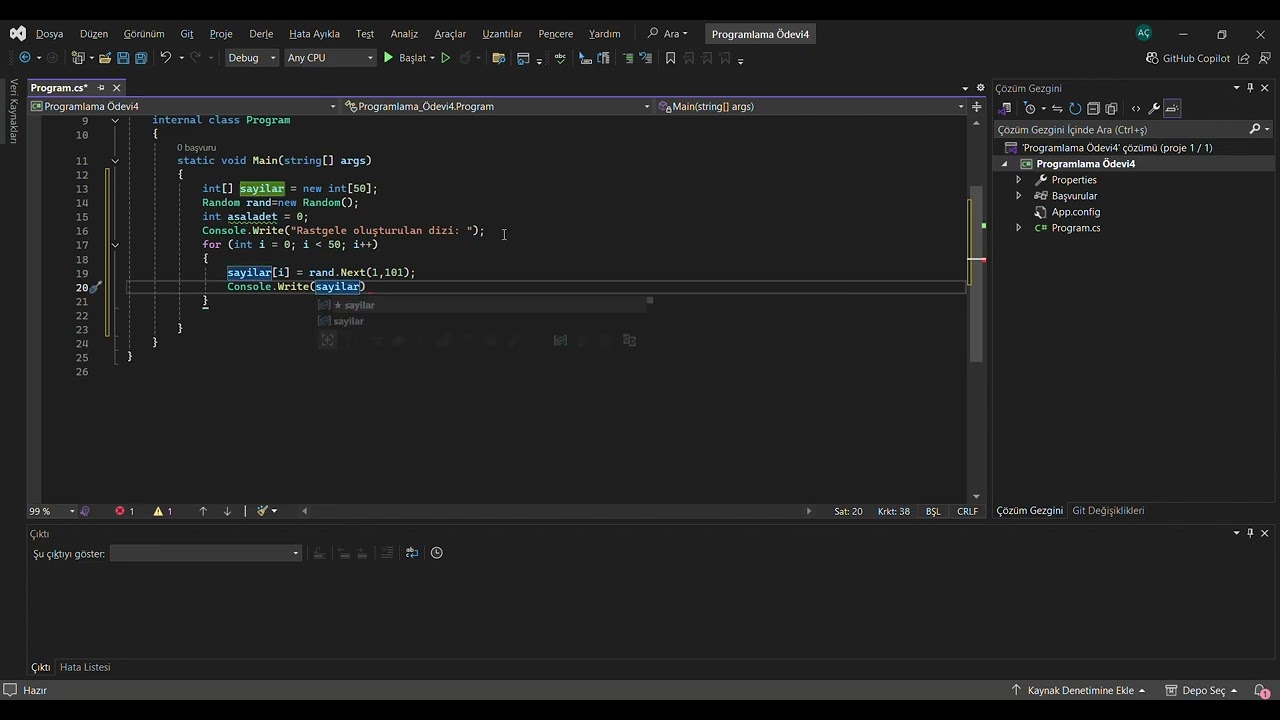Click the switch views icon in Çözüm Gezgini toolbar

point(1006,108)
